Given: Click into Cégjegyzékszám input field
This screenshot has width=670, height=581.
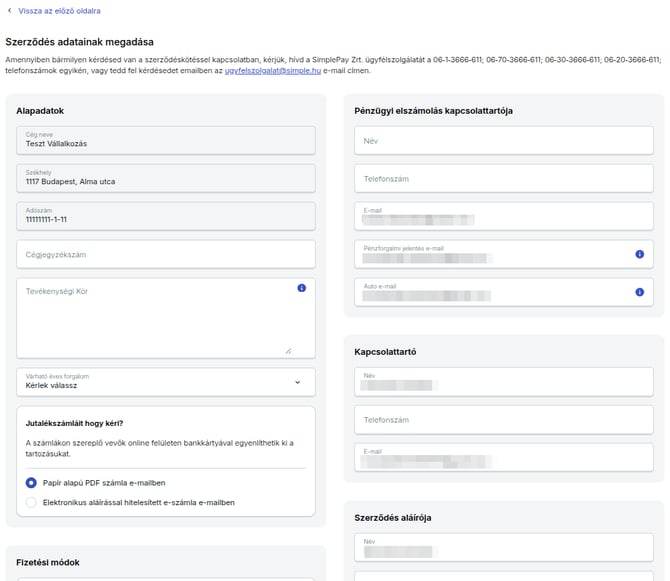Looking at the screenshot, I should (165, 254).
